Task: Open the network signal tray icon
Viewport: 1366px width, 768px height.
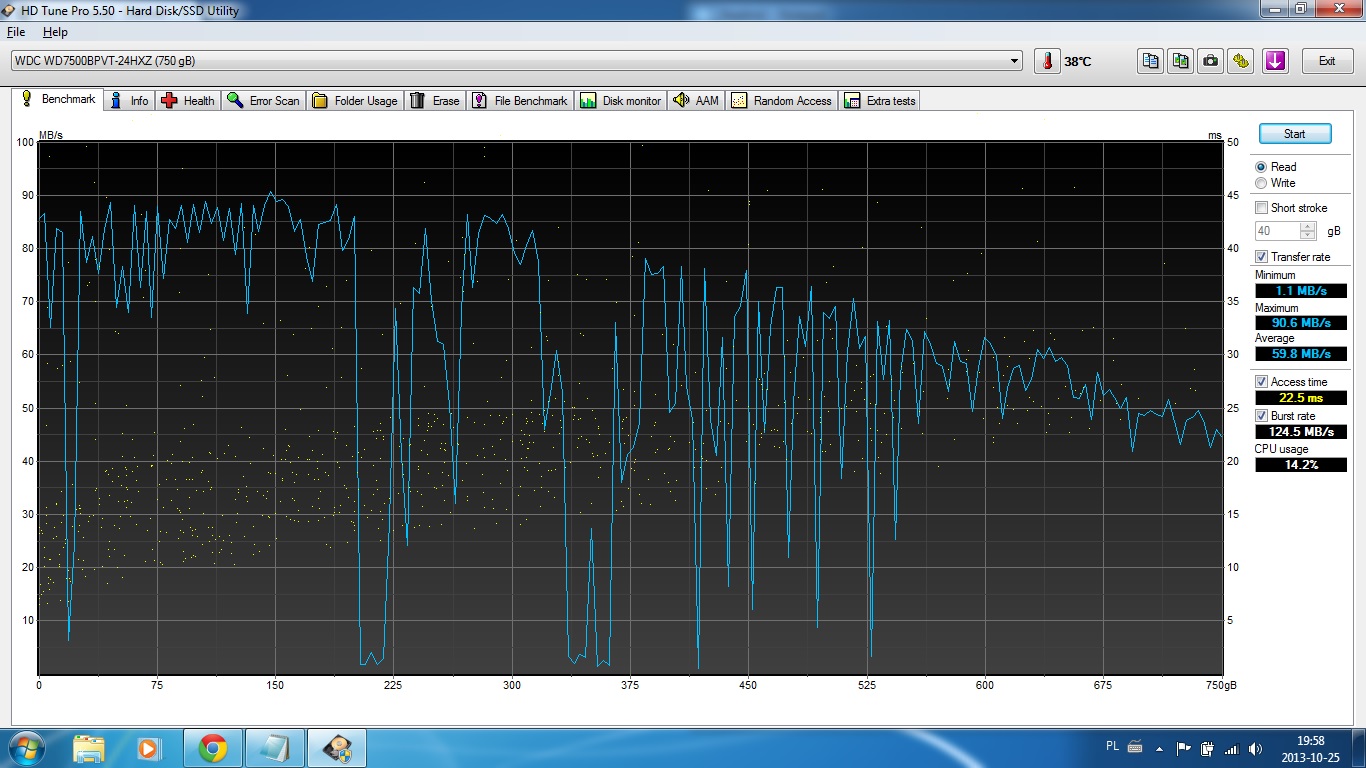Action: [1232, 748]
